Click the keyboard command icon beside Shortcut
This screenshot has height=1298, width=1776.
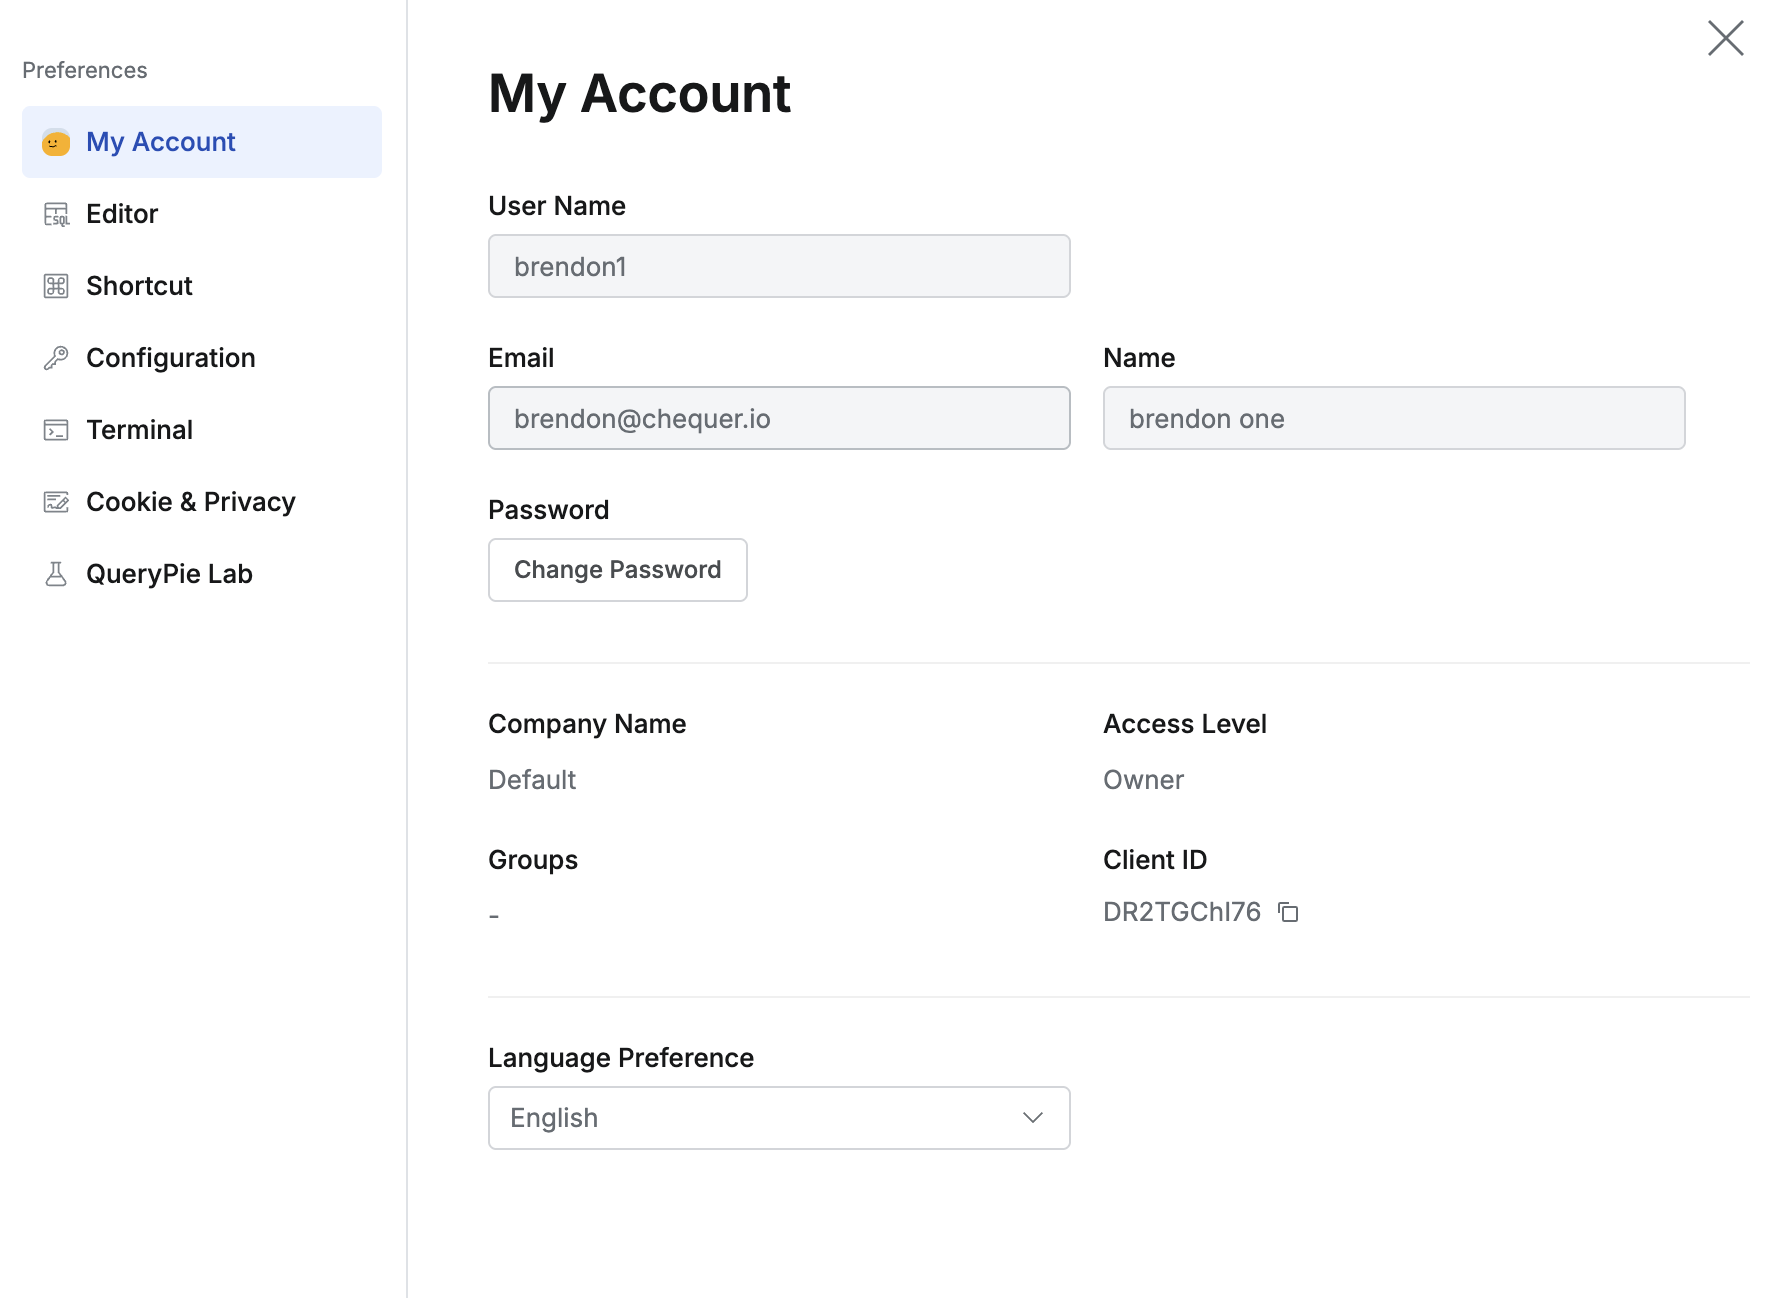56,285
